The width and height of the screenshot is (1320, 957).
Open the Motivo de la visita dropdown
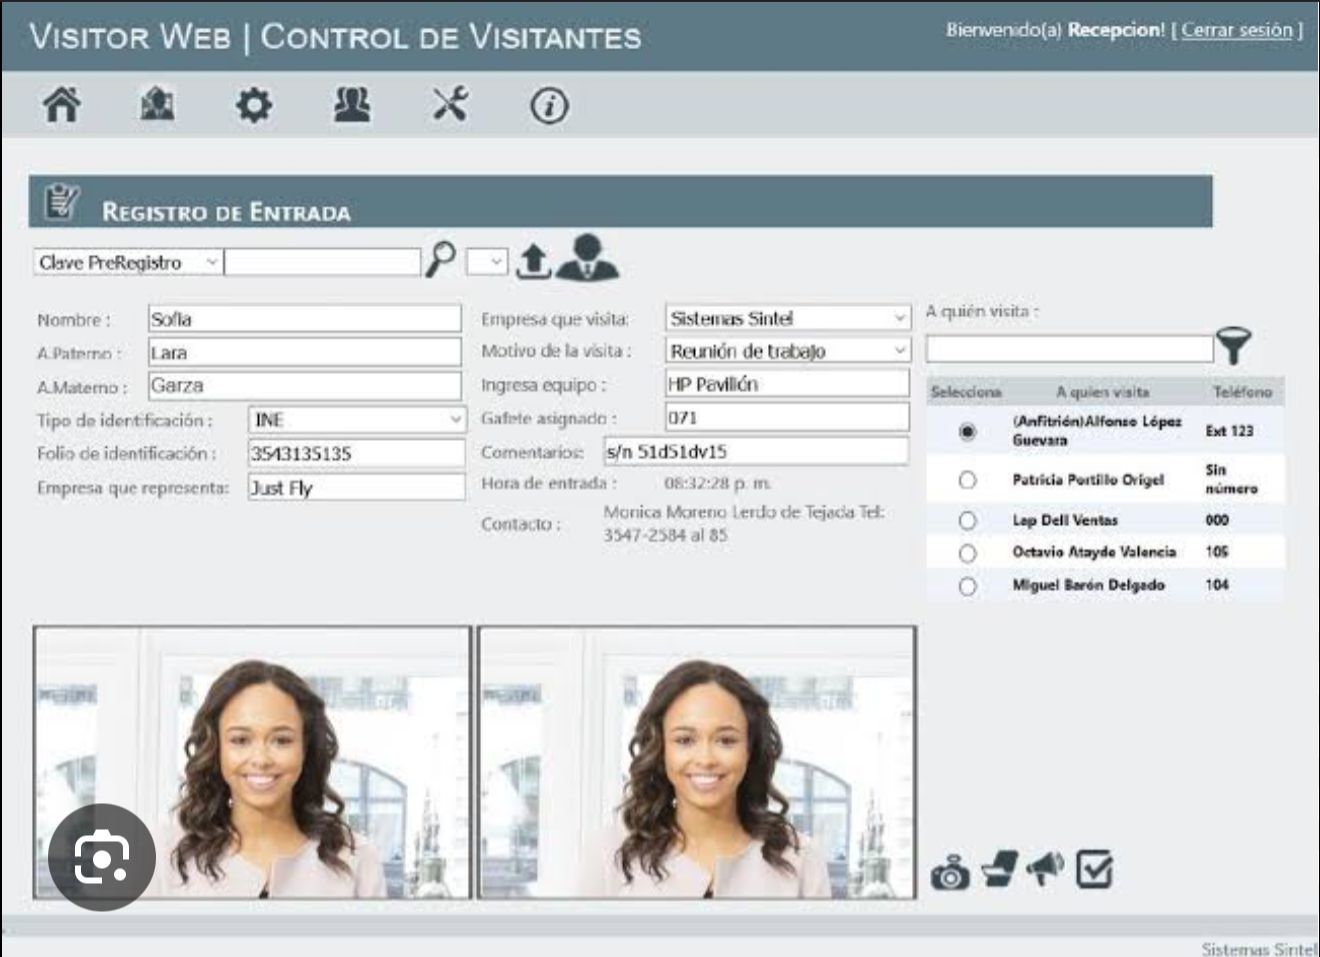787,351
